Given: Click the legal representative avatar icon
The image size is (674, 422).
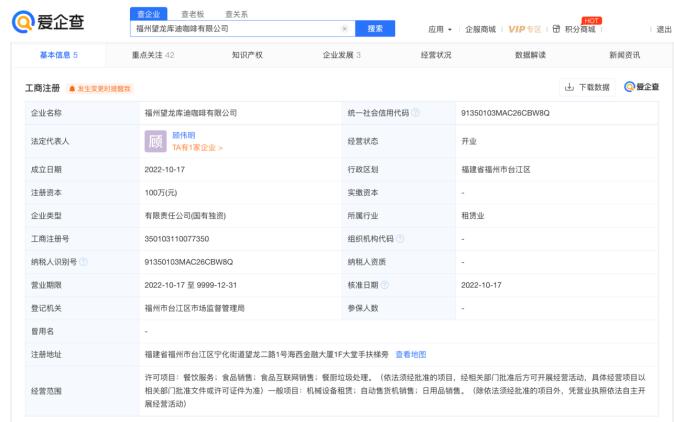Looking at the screenshot, I should (155, 141).
